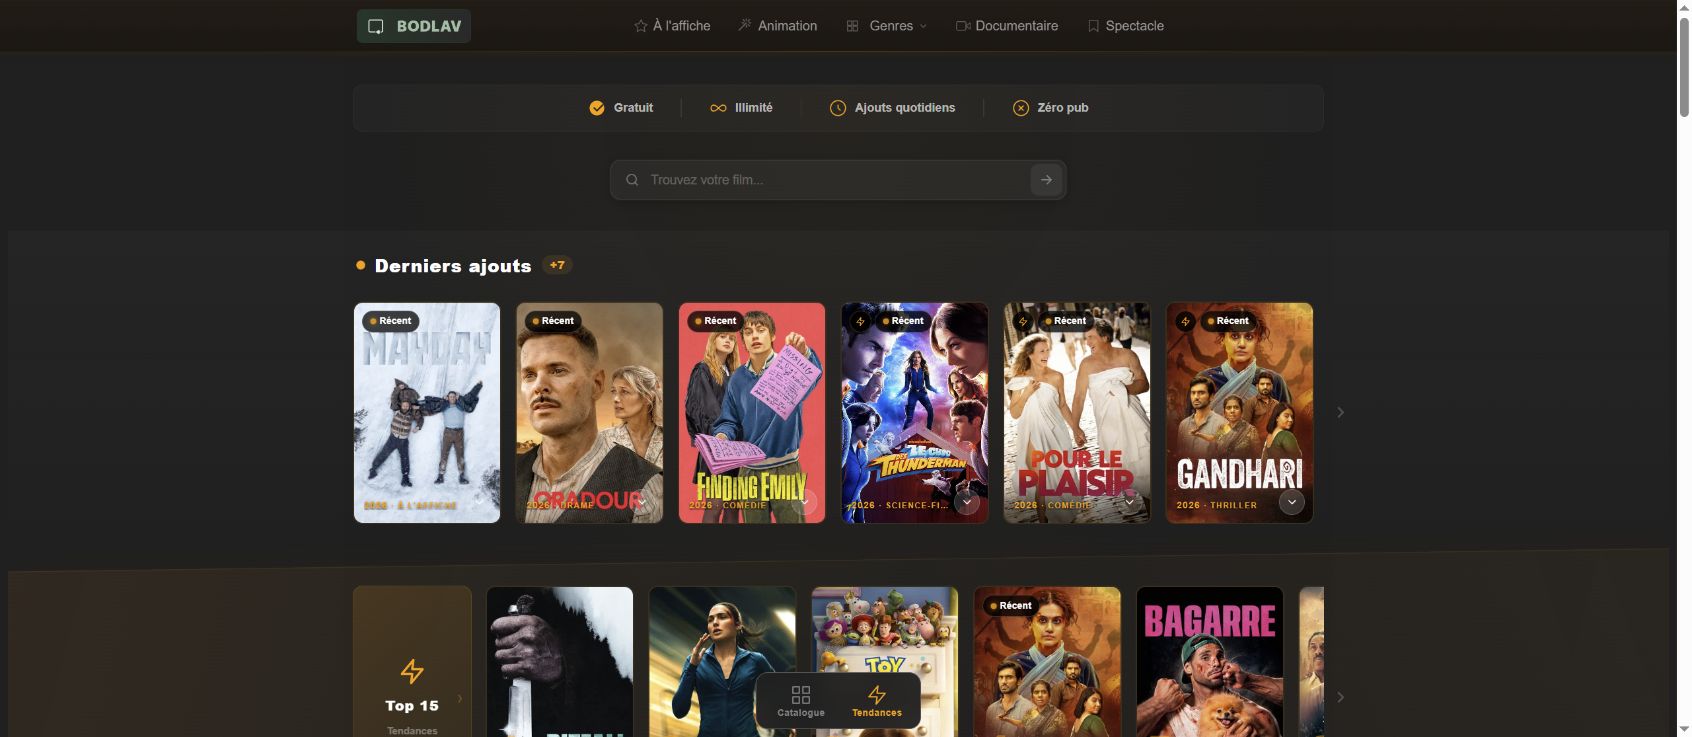
Task: Click the 'Derniers ajouts' heading
Action: tap(453, 266)
